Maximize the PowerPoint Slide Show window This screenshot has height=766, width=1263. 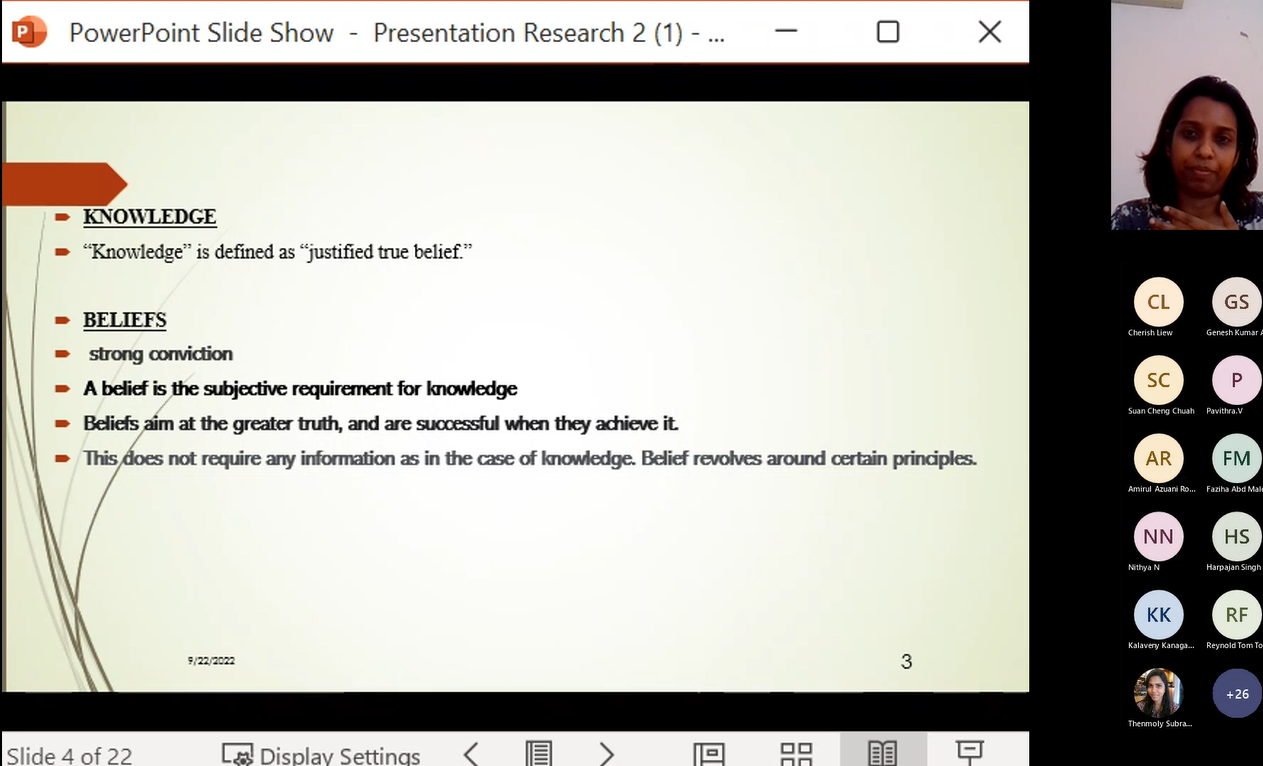coord(887,32)
